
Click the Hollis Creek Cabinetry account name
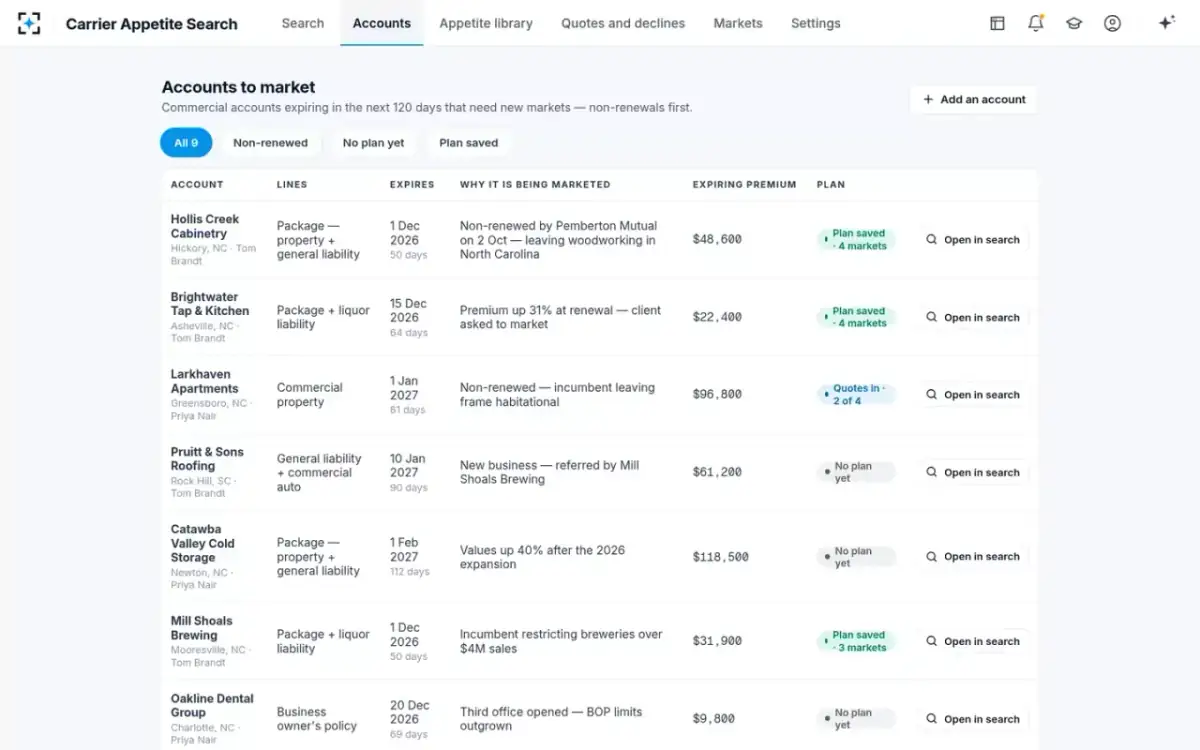click(x=205, y=226)
